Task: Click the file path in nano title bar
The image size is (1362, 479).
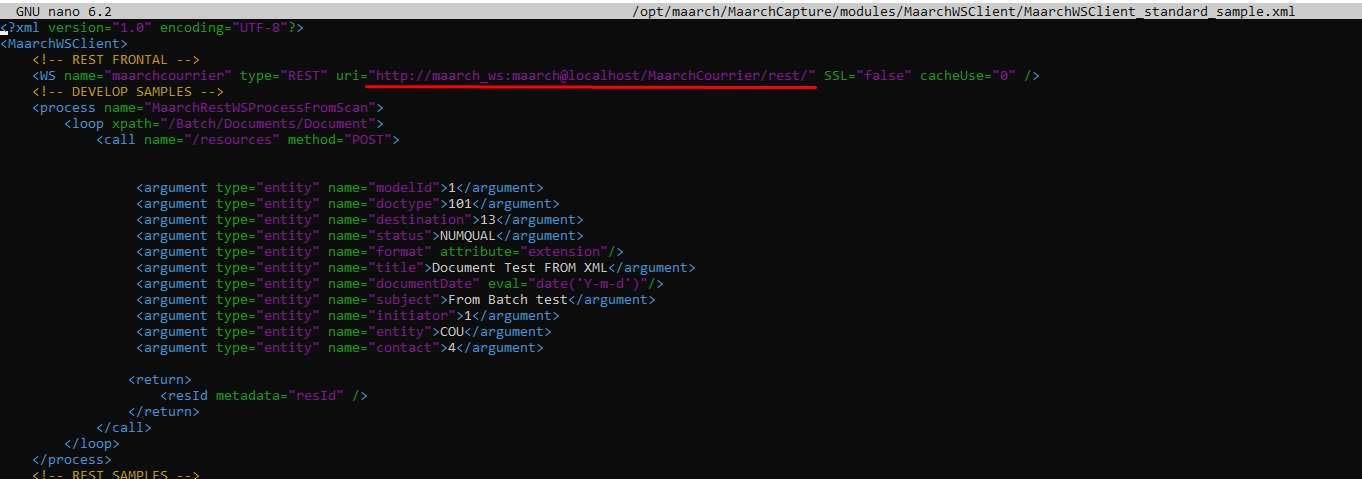Action: point(963,11)
